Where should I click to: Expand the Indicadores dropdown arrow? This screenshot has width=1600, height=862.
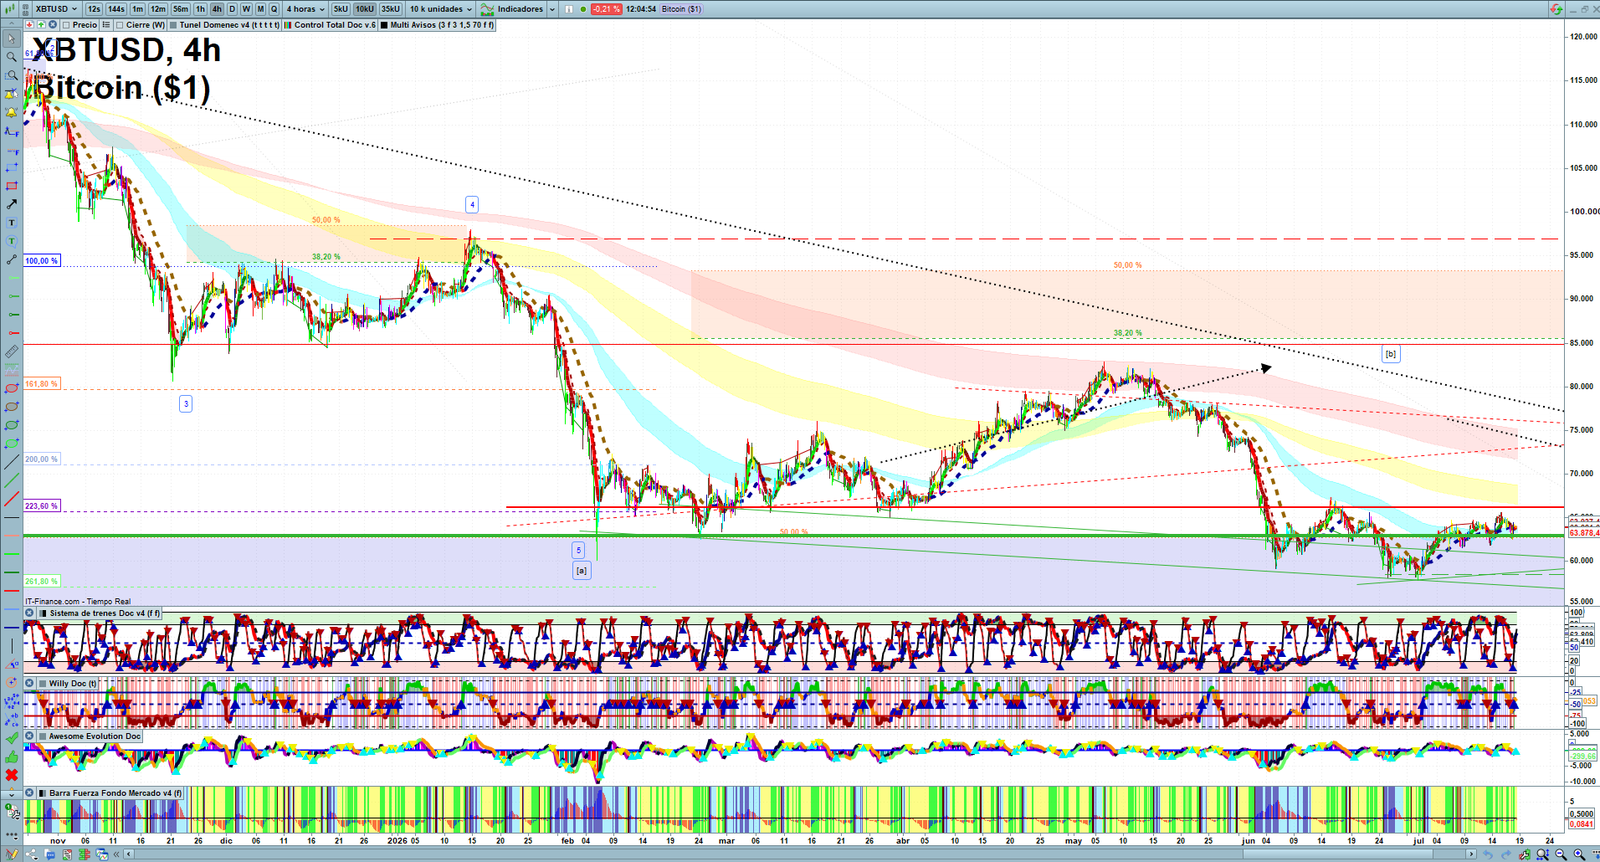point(552,9)
